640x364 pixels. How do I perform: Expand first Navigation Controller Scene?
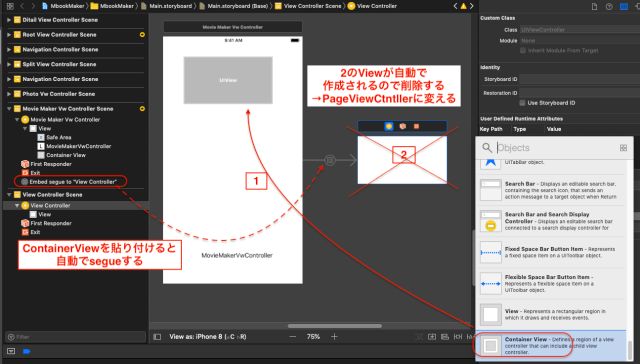[9, 49]
